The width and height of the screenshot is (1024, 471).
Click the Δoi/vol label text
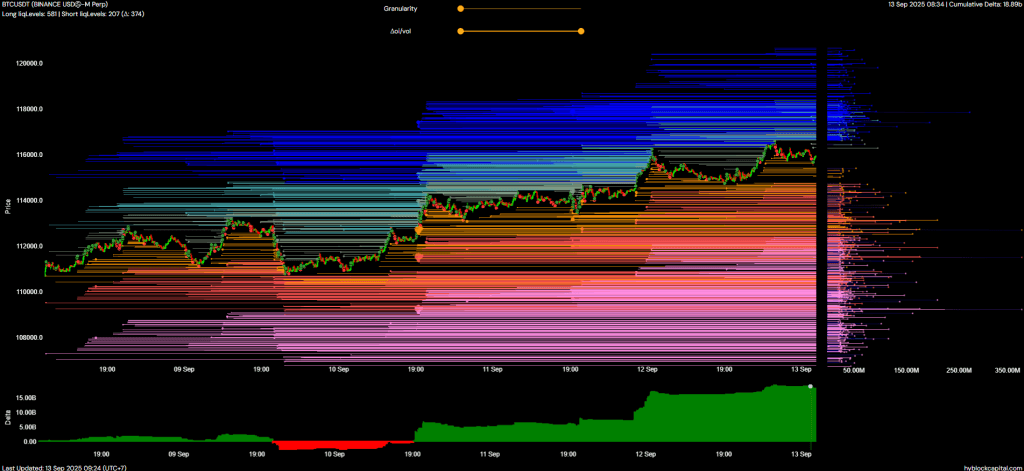tap(402, 31)
